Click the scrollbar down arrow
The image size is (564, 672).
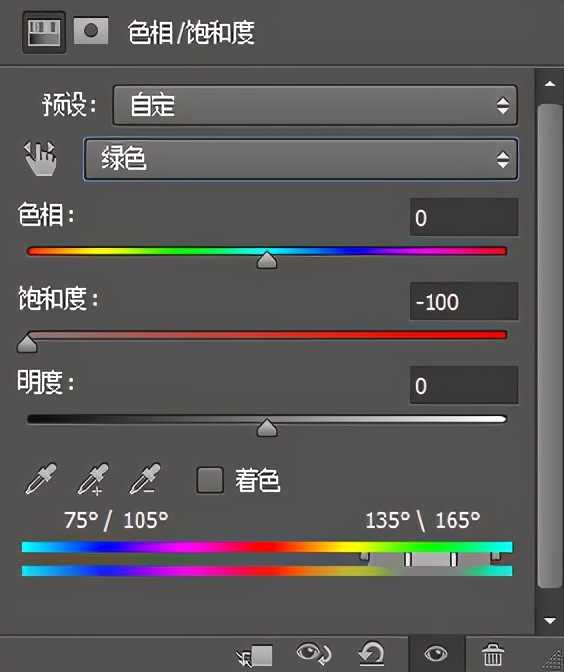pos(550,620)
